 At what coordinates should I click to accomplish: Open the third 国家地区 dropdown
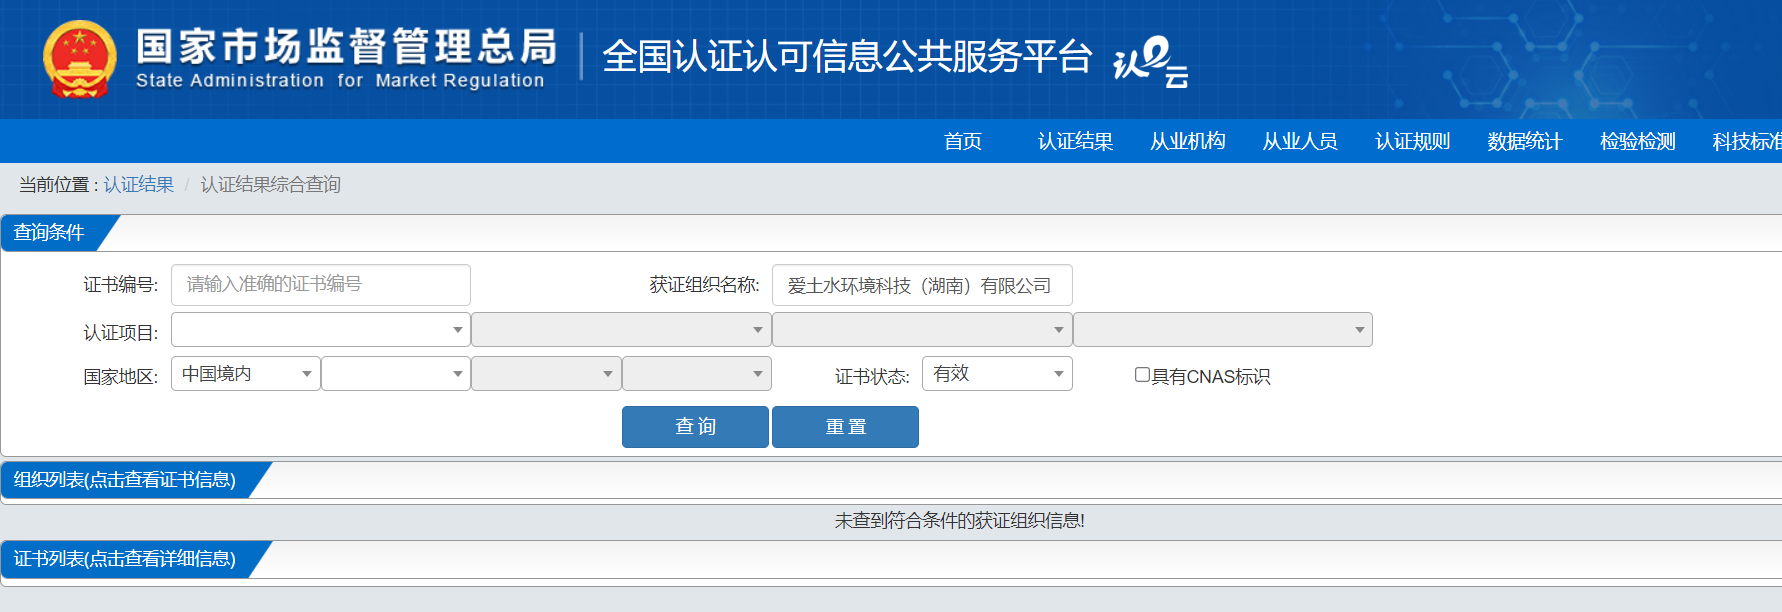[x=546, y=373]
